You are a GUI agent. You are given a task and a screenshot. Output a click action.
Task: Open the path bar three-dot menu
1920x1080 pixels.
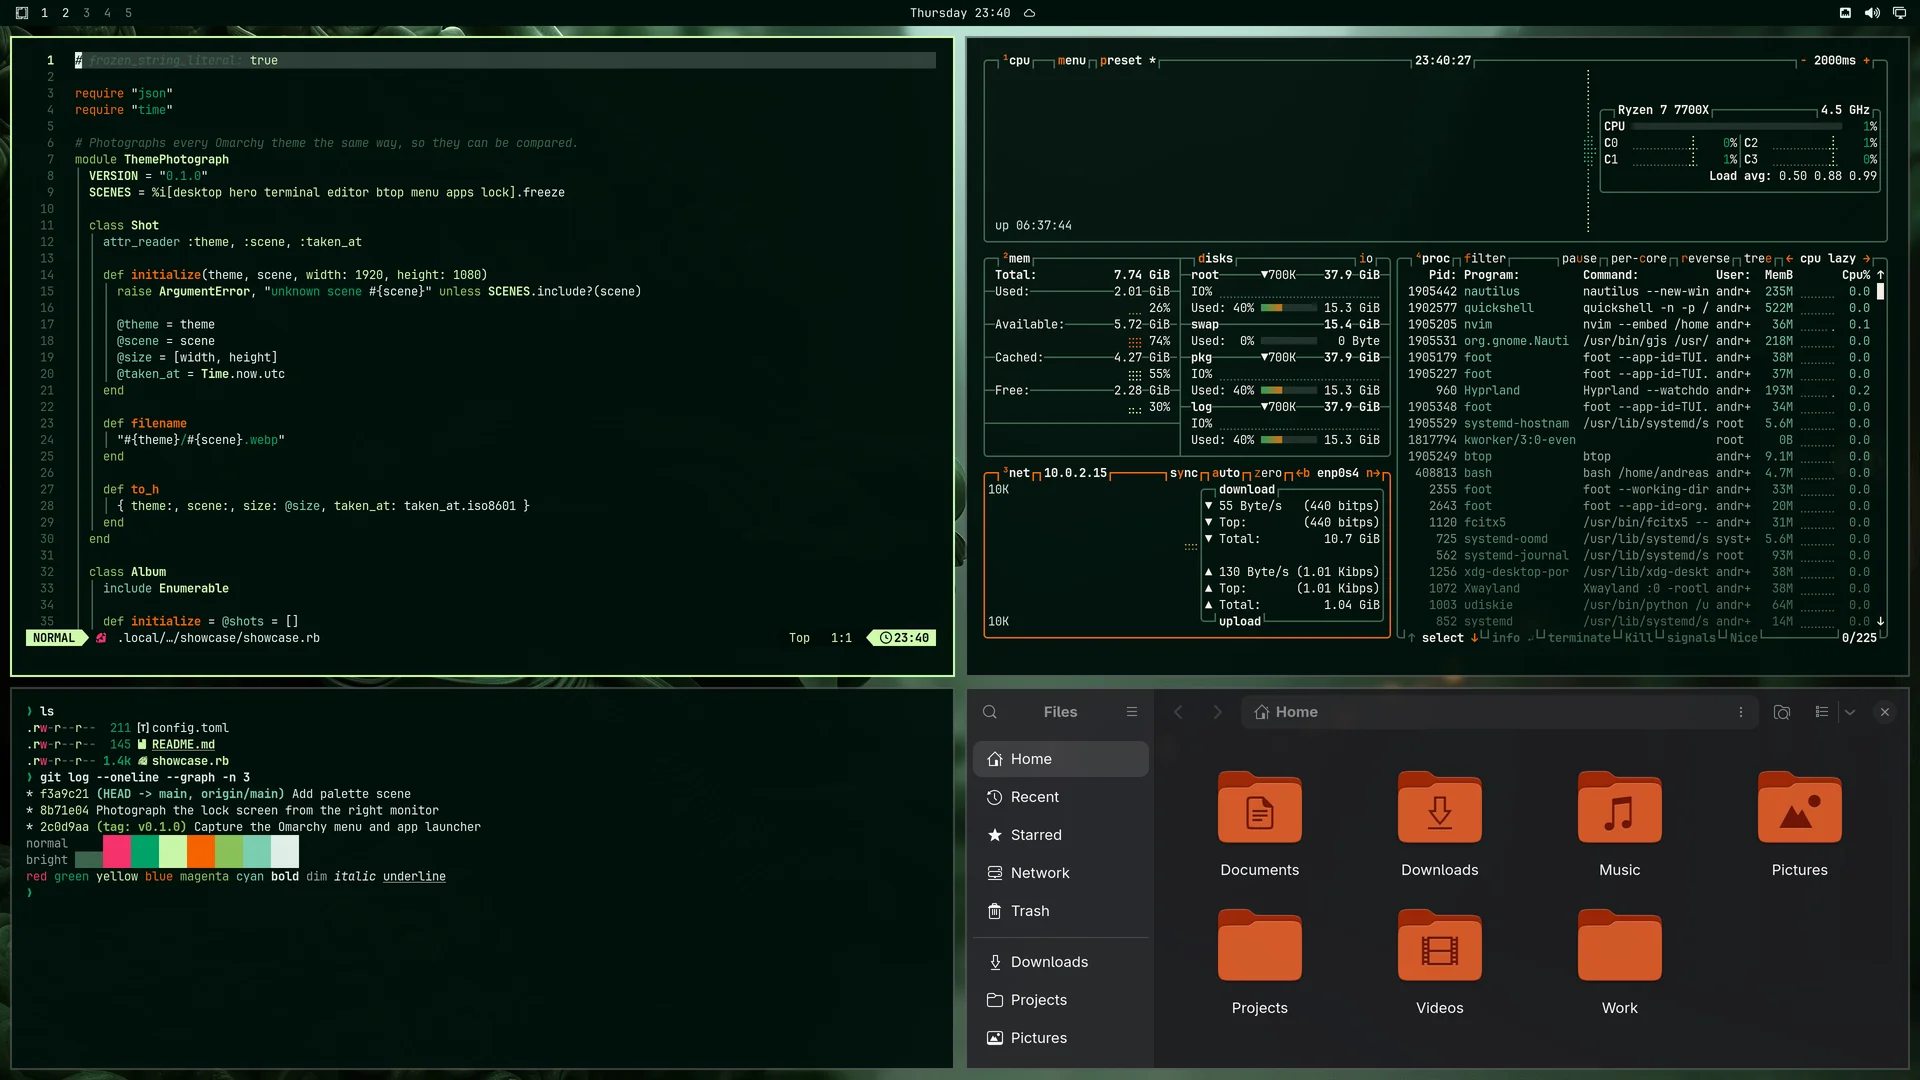click(x=1741, y=712)
